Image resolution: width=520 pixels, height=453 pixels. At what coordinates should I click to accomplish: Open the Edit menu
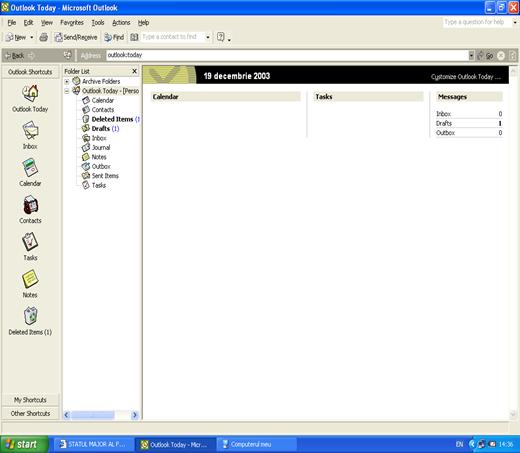28,23
